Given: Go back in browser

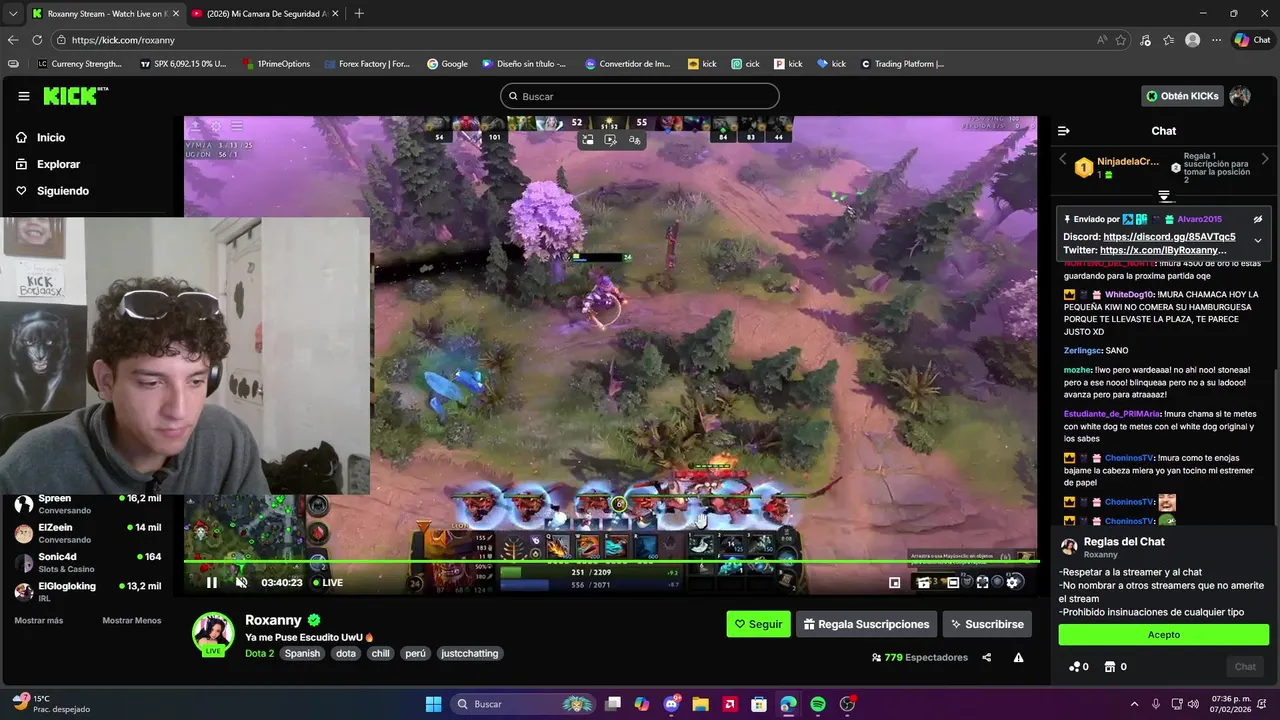Looking at the screenshot, I should (13, 40).
